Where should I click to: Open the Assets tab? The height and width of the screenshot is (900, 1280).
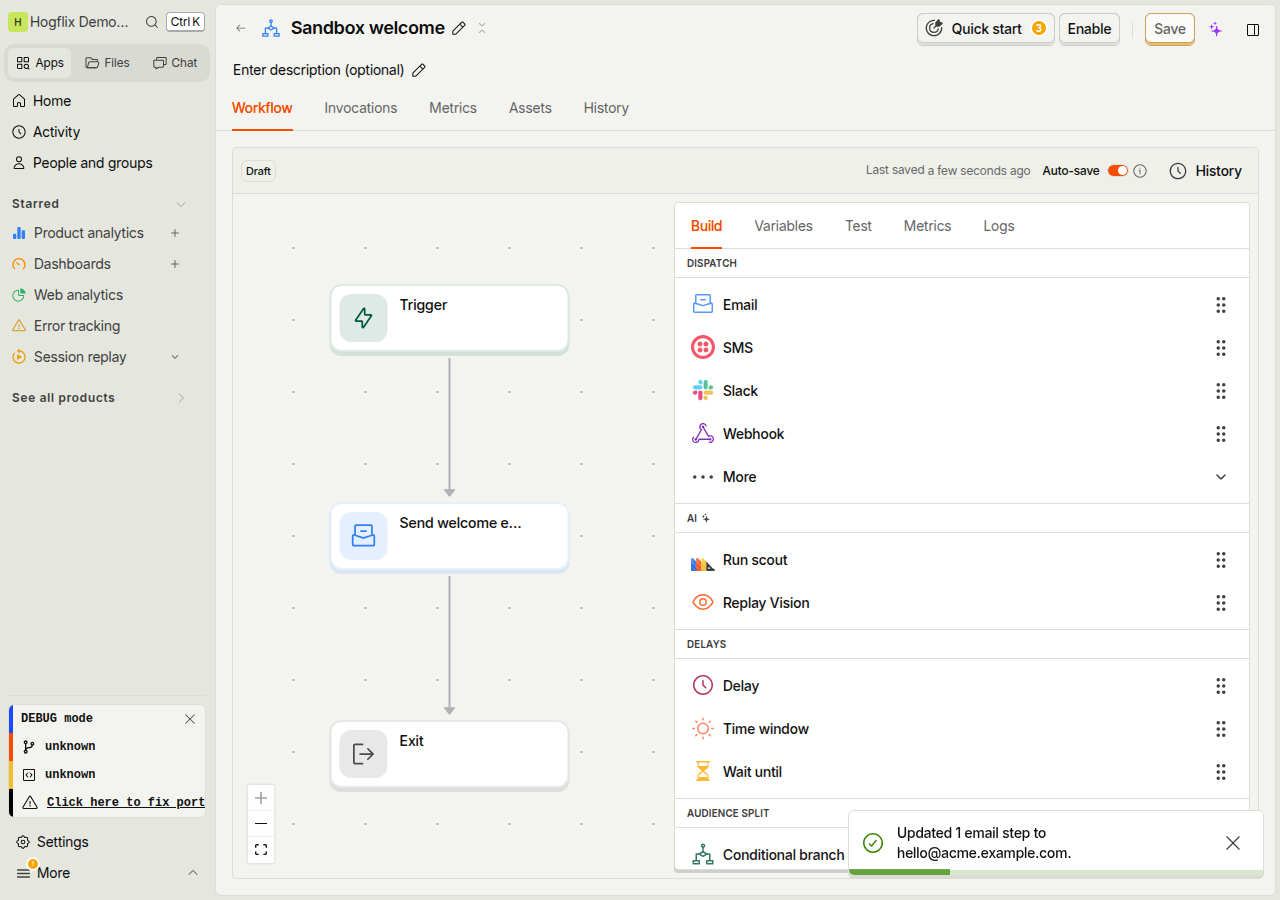[530, 108]
